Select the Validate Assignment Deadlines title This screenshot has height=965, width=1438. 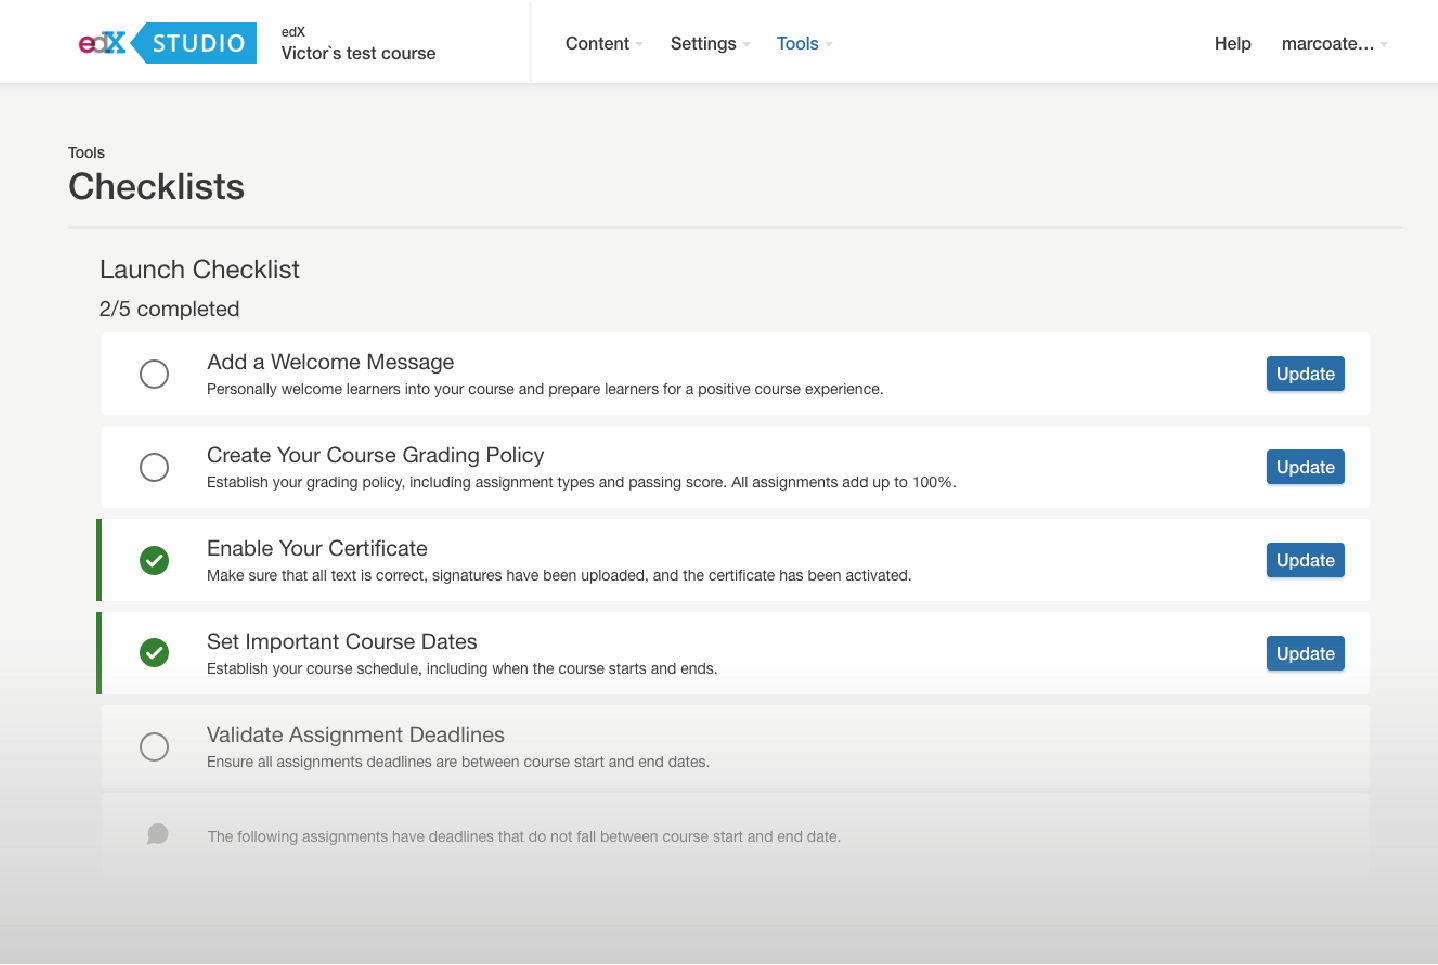click(x=355, y=735)
